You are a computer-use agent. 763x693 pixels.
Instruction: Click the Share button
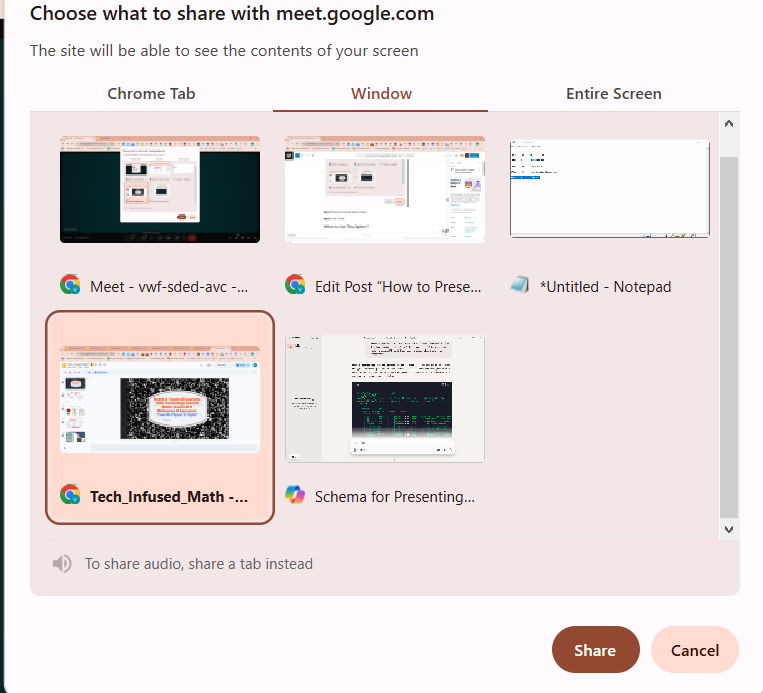coord(595,650)
